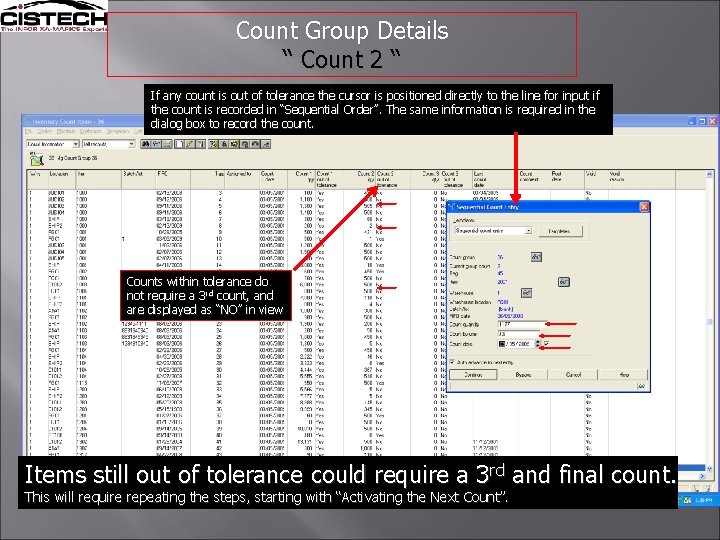Click the Post date column header

click(x=567, y=179)
